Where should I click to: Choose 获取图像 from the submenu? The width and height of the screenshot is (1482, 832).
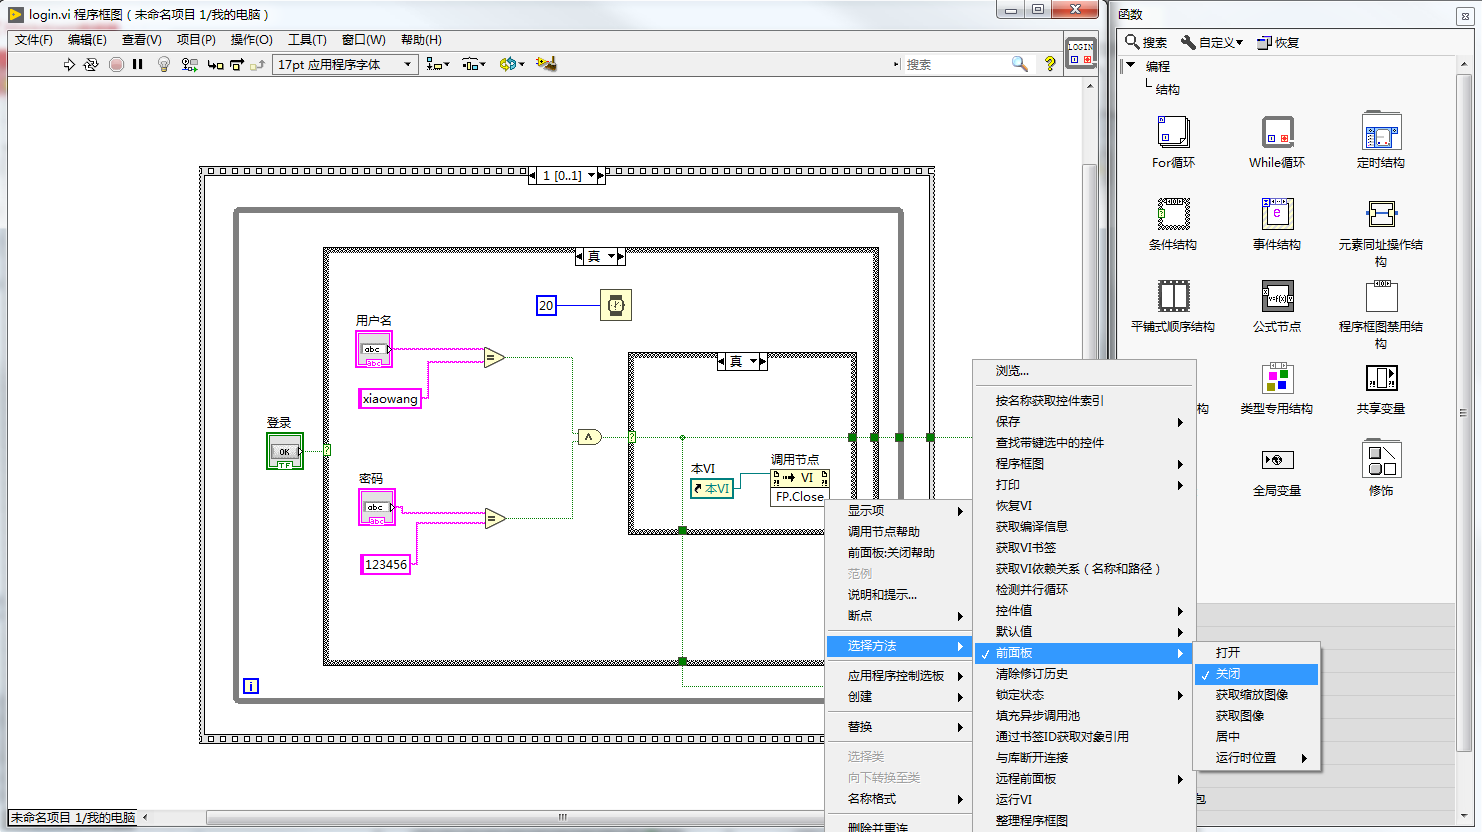(x=1257, y=716)
